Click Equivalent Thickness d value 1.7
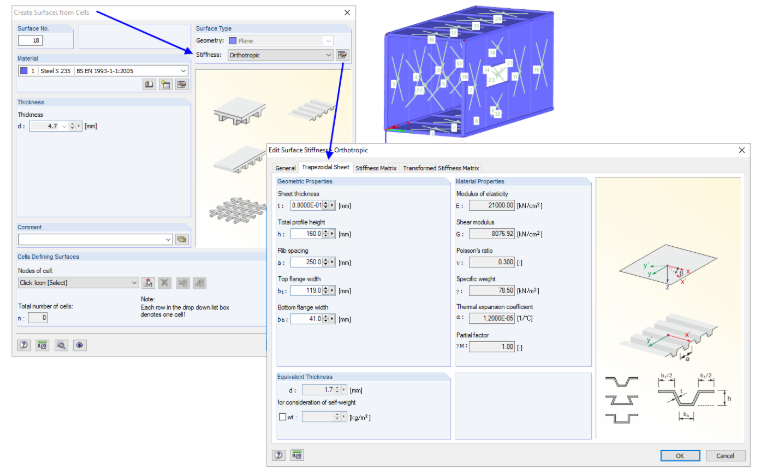The width and height of the screenshot is (760, 475). pos(318,390)
